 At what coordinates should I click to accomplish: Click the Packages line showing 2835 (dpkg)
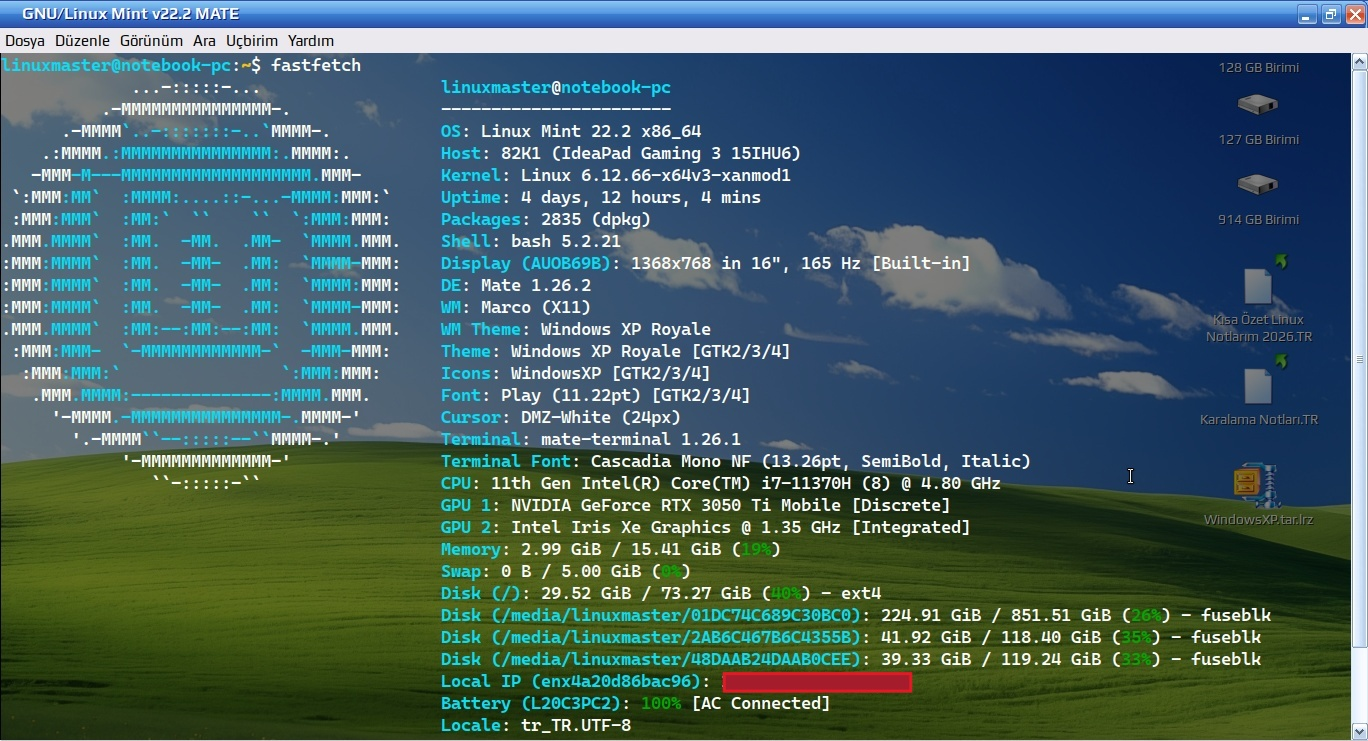tap(546, 219)
